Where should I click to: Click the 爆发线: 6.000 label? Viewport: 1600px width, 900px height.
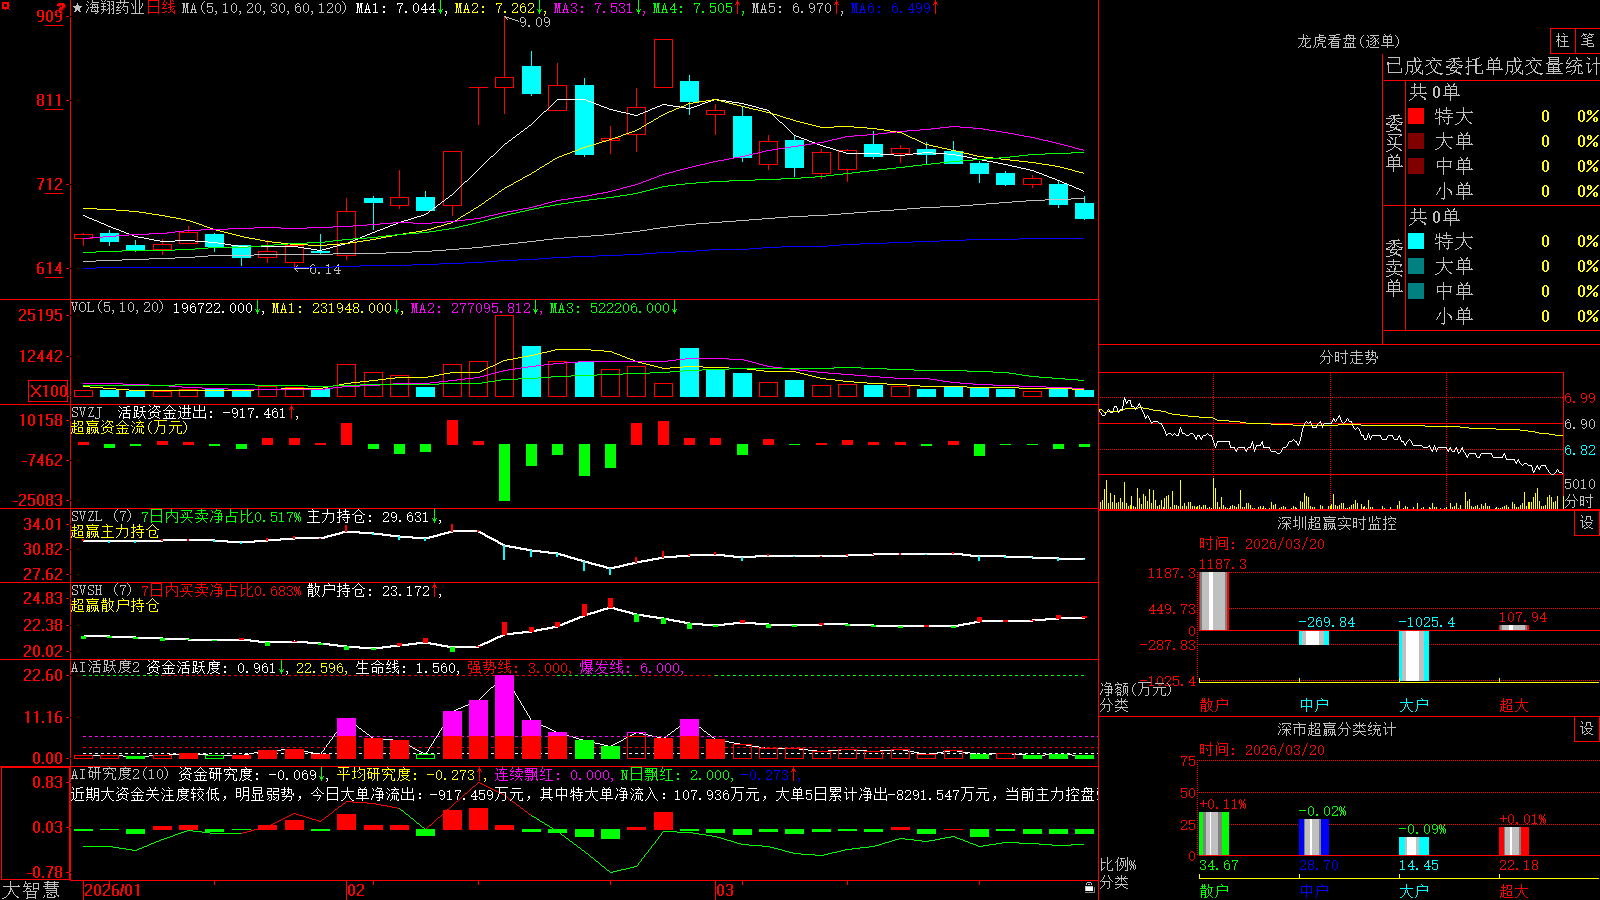coord(630,668)
